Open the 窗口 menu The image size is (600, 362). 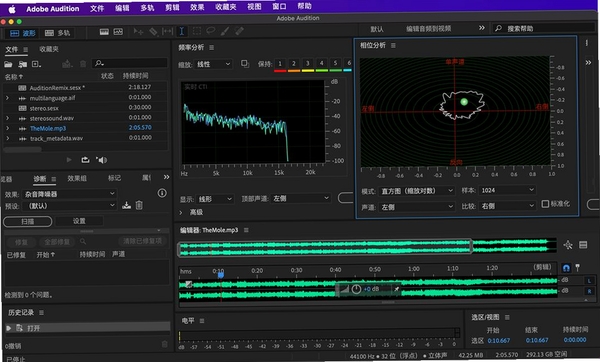[x=279, y=7]
